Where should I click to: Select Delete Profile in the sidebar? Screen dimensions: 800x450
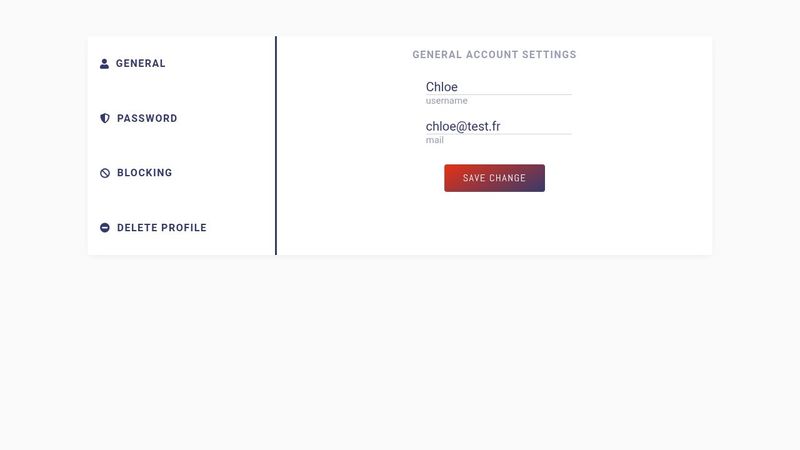[161, 228]
